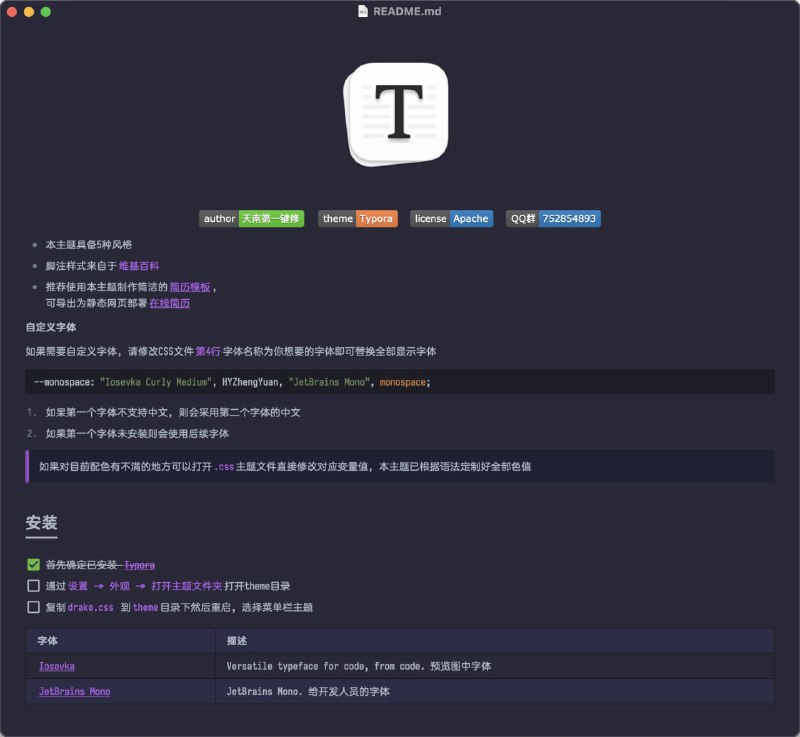Open the Iosevka font link

pyautogui.click(x=57, y=666)
